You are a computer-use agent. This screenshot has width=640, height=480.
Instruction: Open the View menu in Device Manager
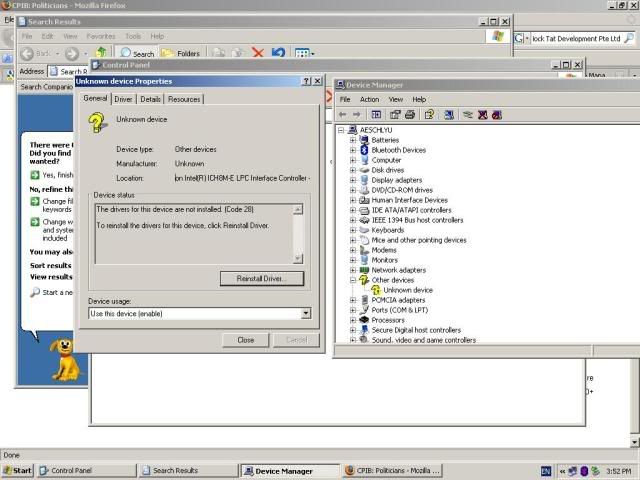(396, 99)
